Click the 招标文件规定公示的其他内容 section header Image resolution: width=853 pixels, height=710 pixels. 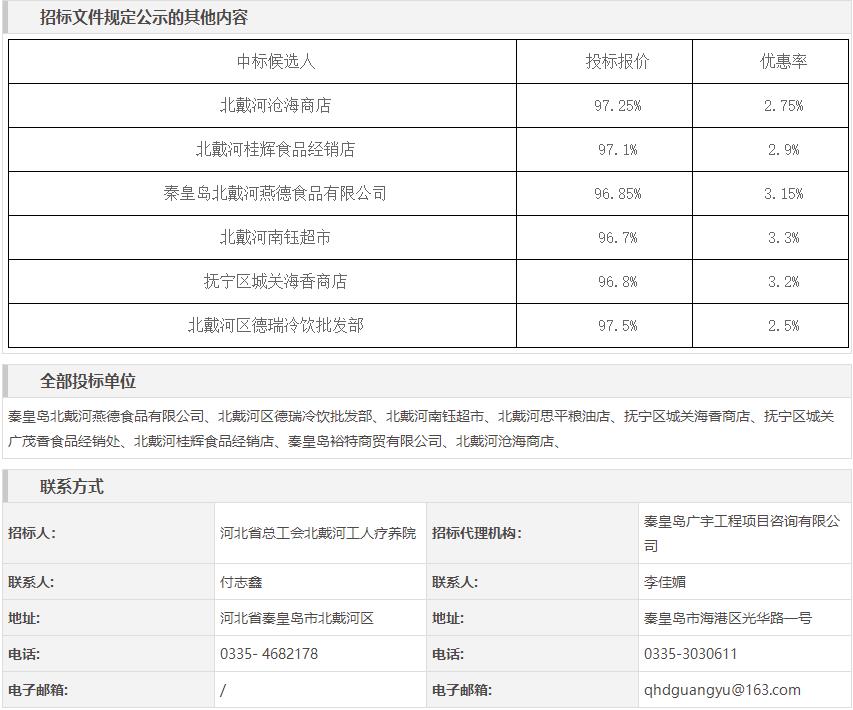(x=144, y=17)
